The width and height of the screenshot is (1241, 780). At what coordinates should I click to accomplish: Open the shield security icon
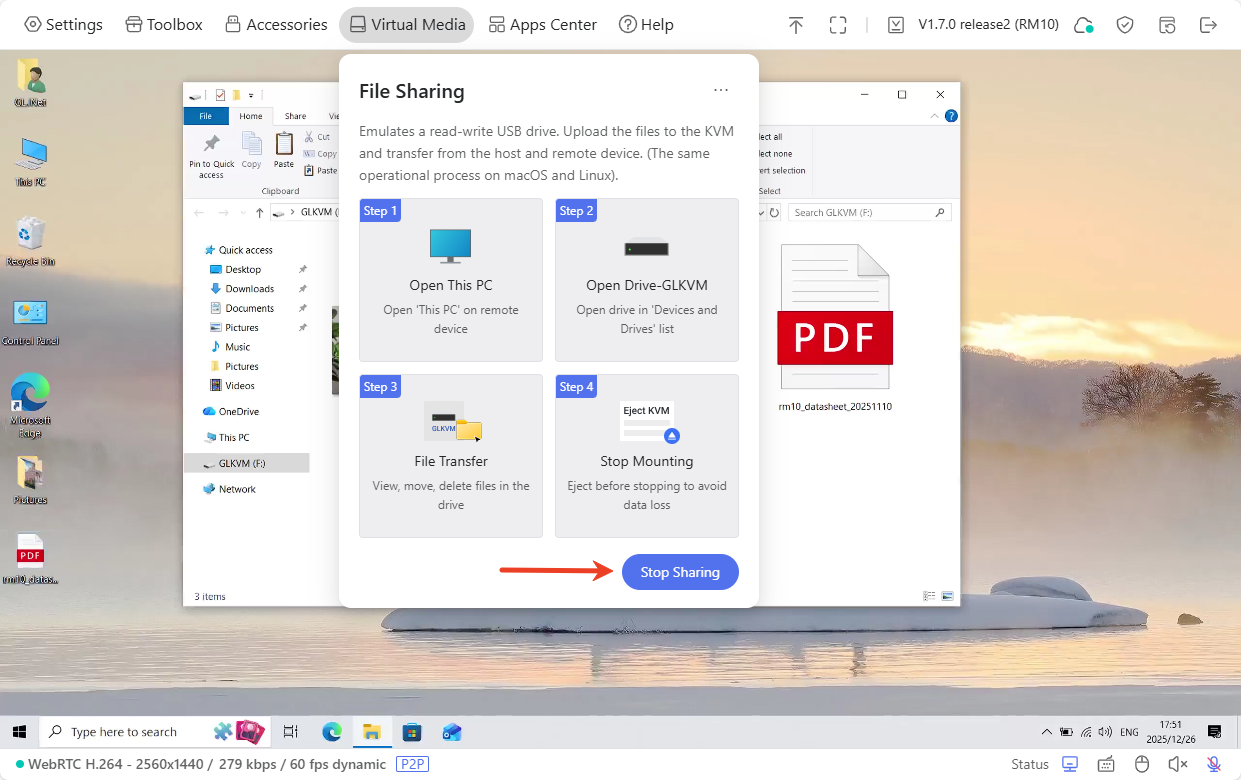(1125, 25)
